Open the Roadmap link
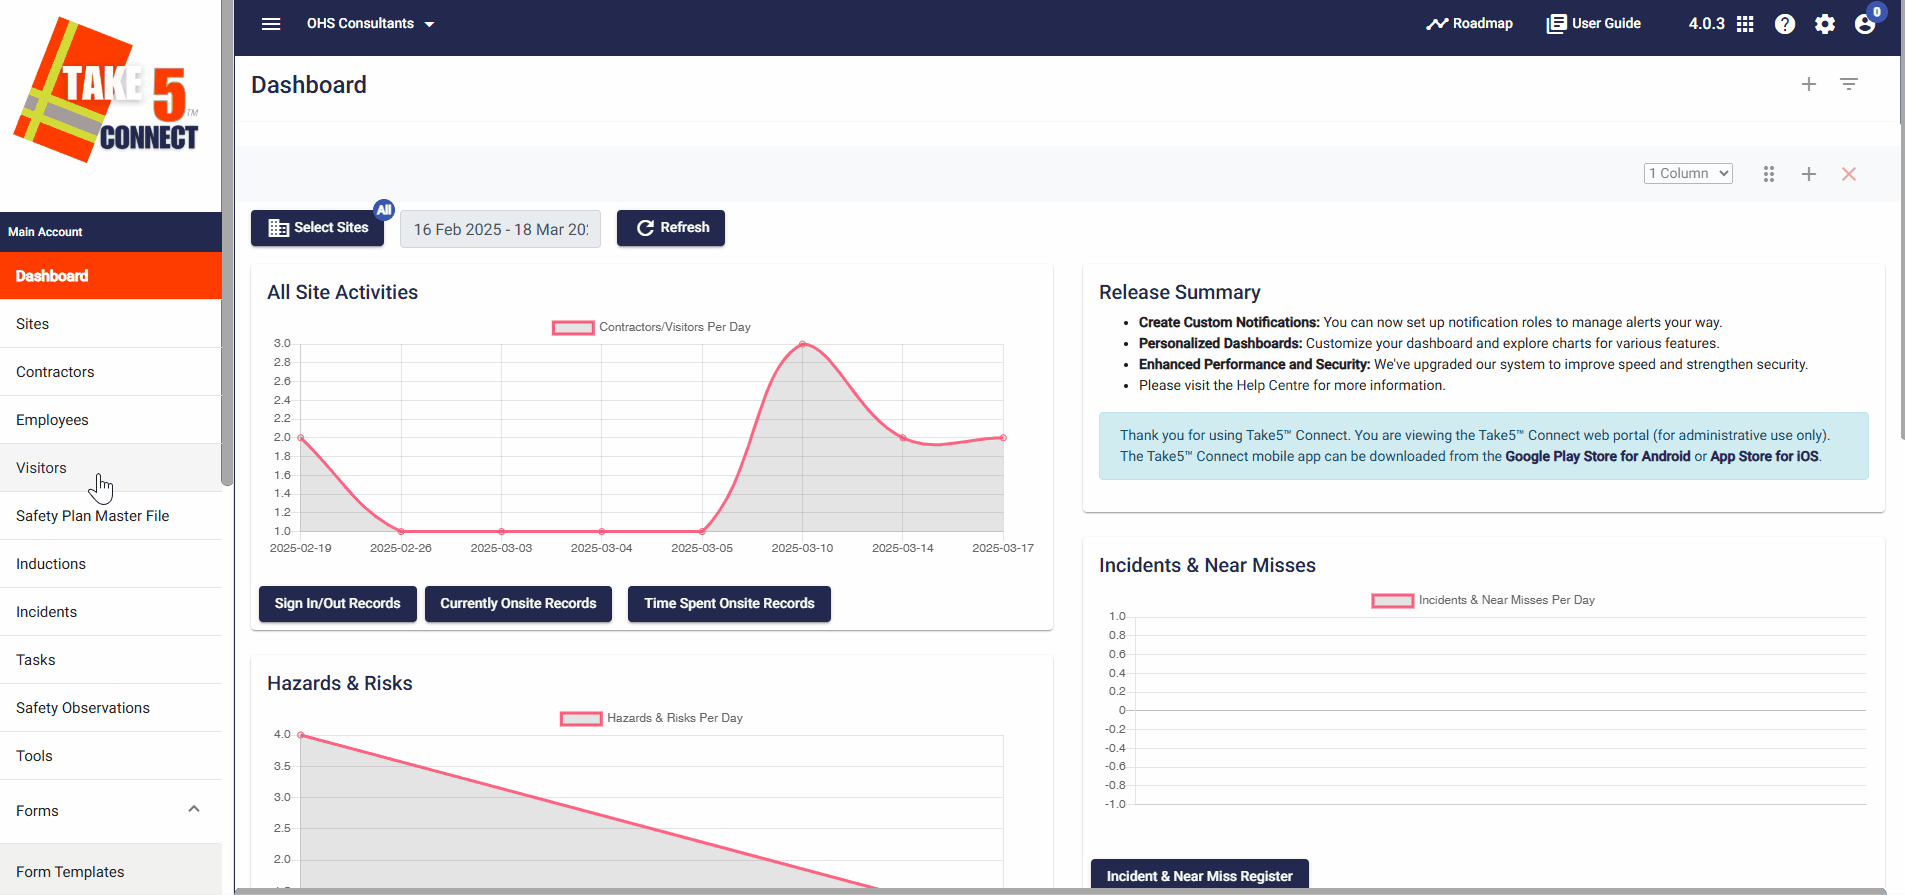1905x895 pixels. click(x=1469, y=24)
